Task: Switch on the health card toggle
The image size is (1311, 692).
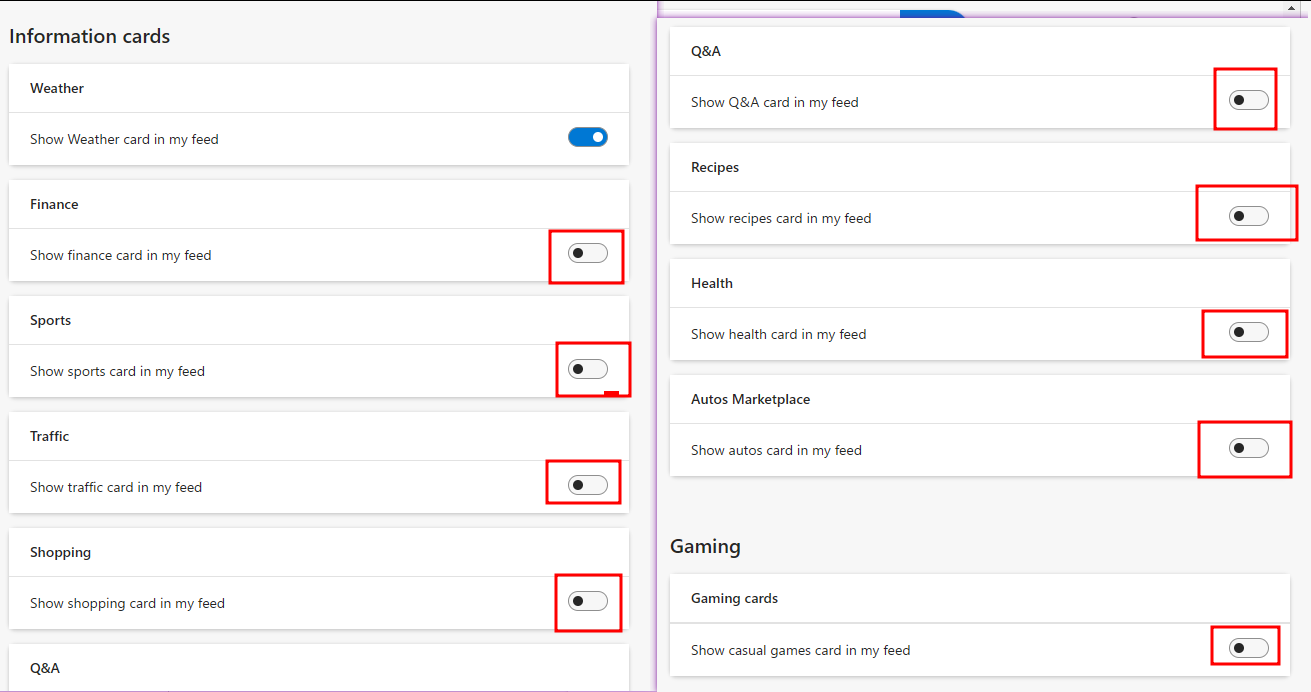Action: click(1249, 333)
